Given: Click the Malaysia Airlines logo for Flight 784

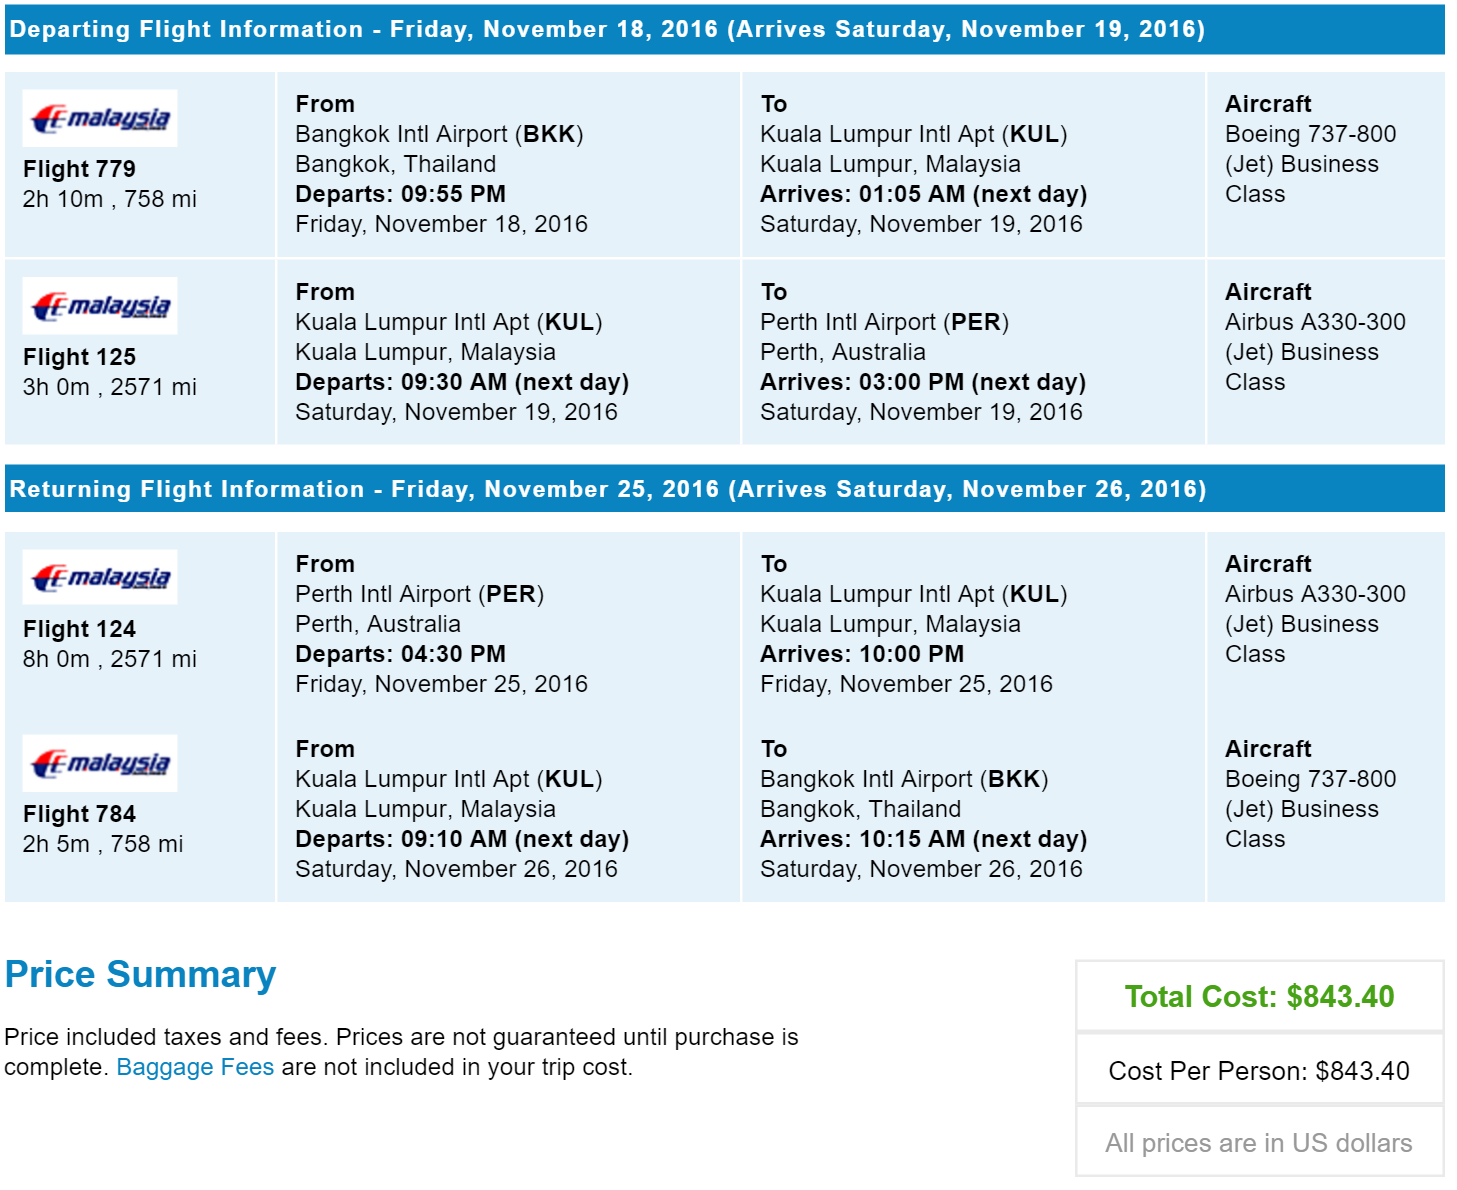Looking at the screenshot, I should point(100,763).
